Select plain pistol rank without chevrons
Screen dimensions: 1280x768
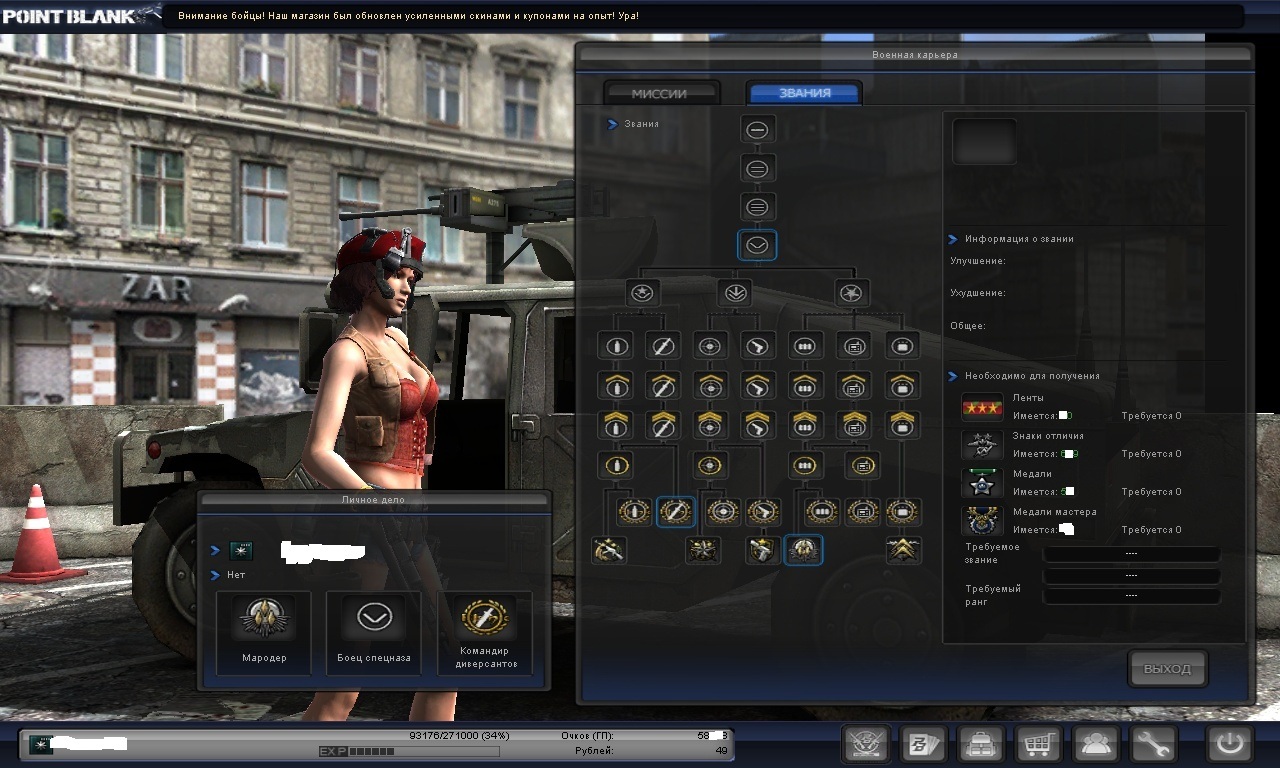pos(759,346)
